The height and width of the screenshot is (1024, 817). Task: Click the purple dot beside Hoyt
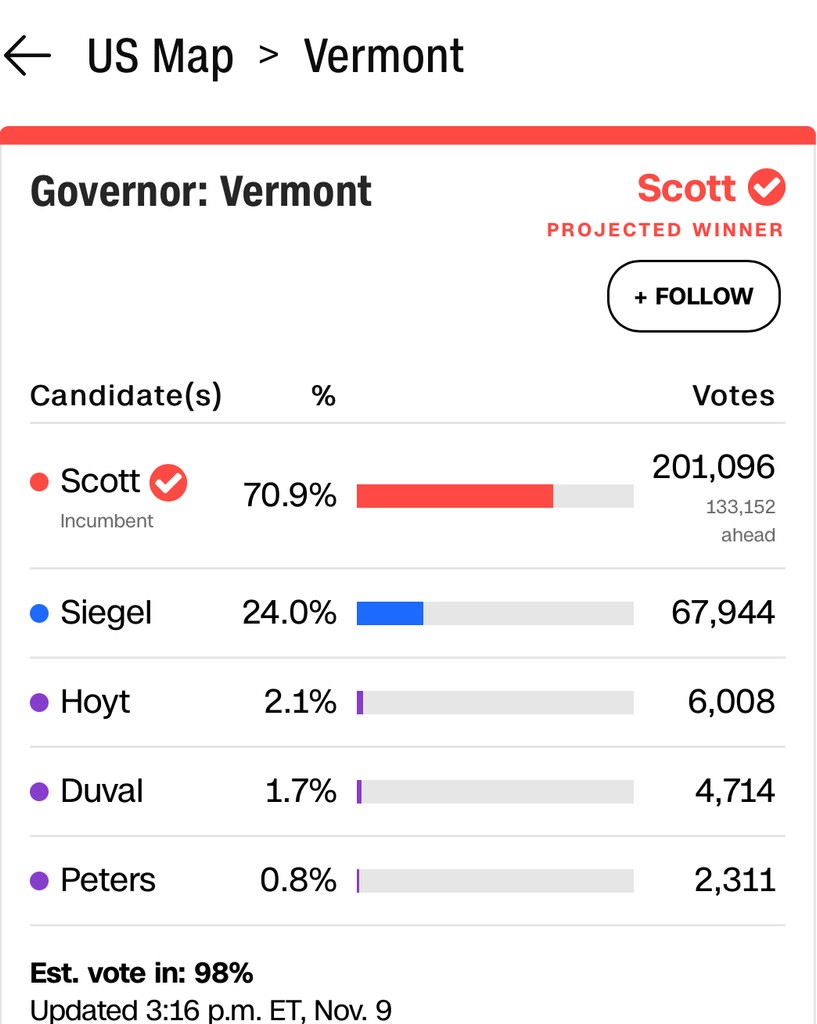39,703
